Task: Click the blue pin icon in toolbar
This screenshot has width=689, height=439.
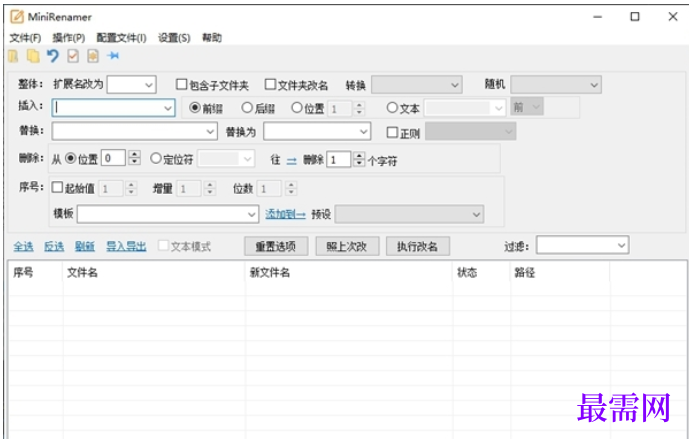Action: click(x=113, y=56)
